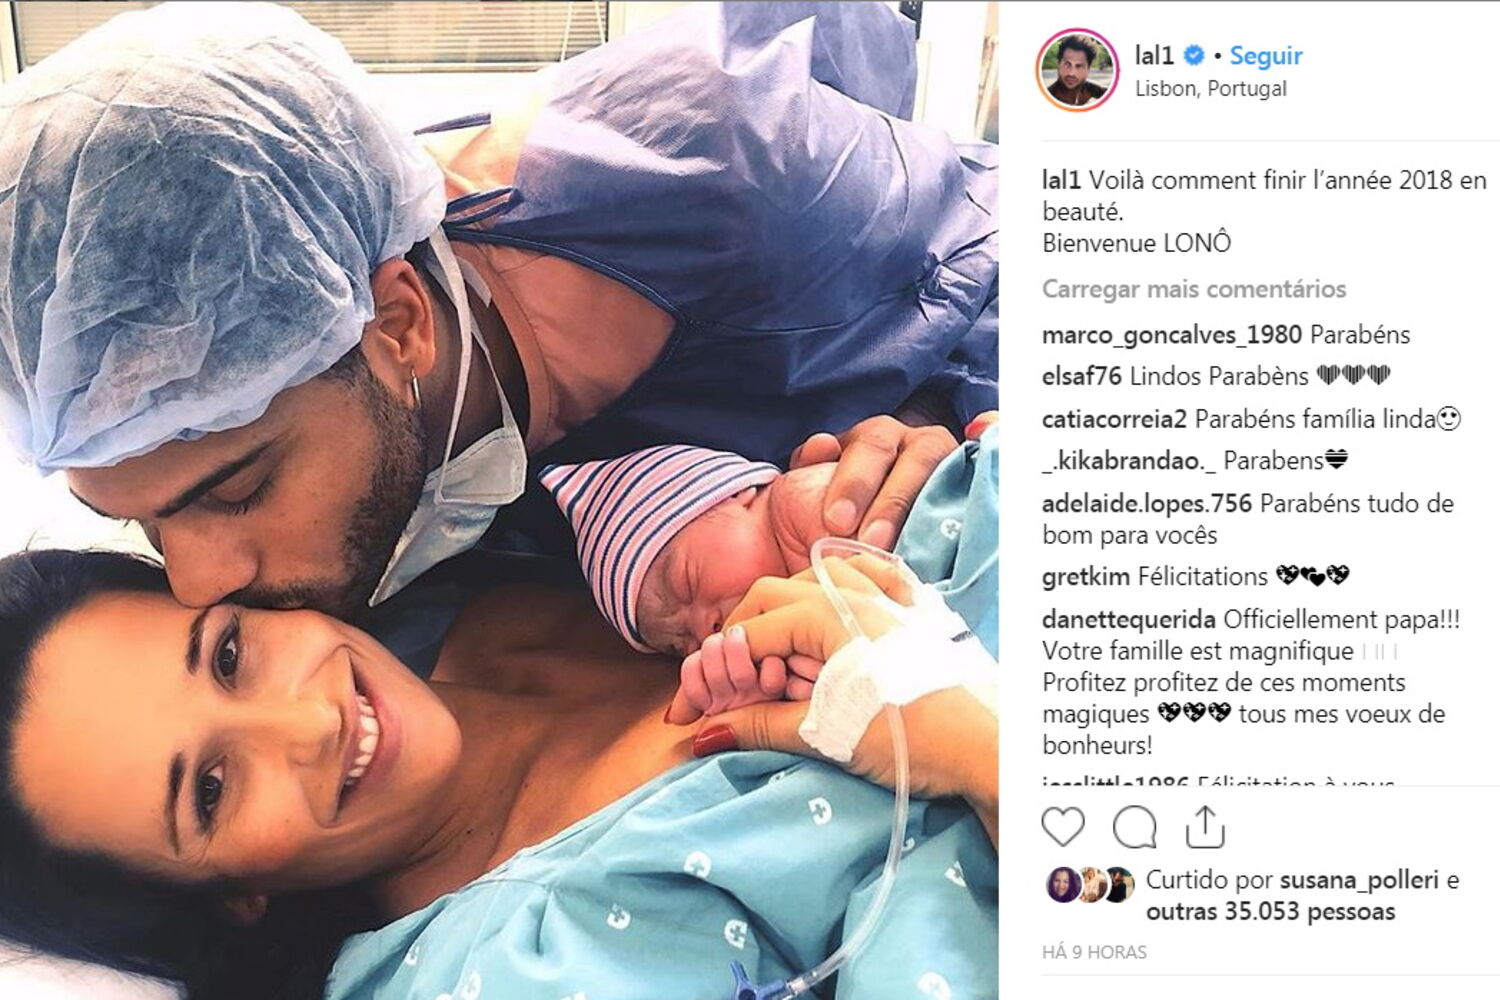Open comments with the speech bubble icon
The height and width of the screenshot is (1000, 1500).
tap(1135, 828)
